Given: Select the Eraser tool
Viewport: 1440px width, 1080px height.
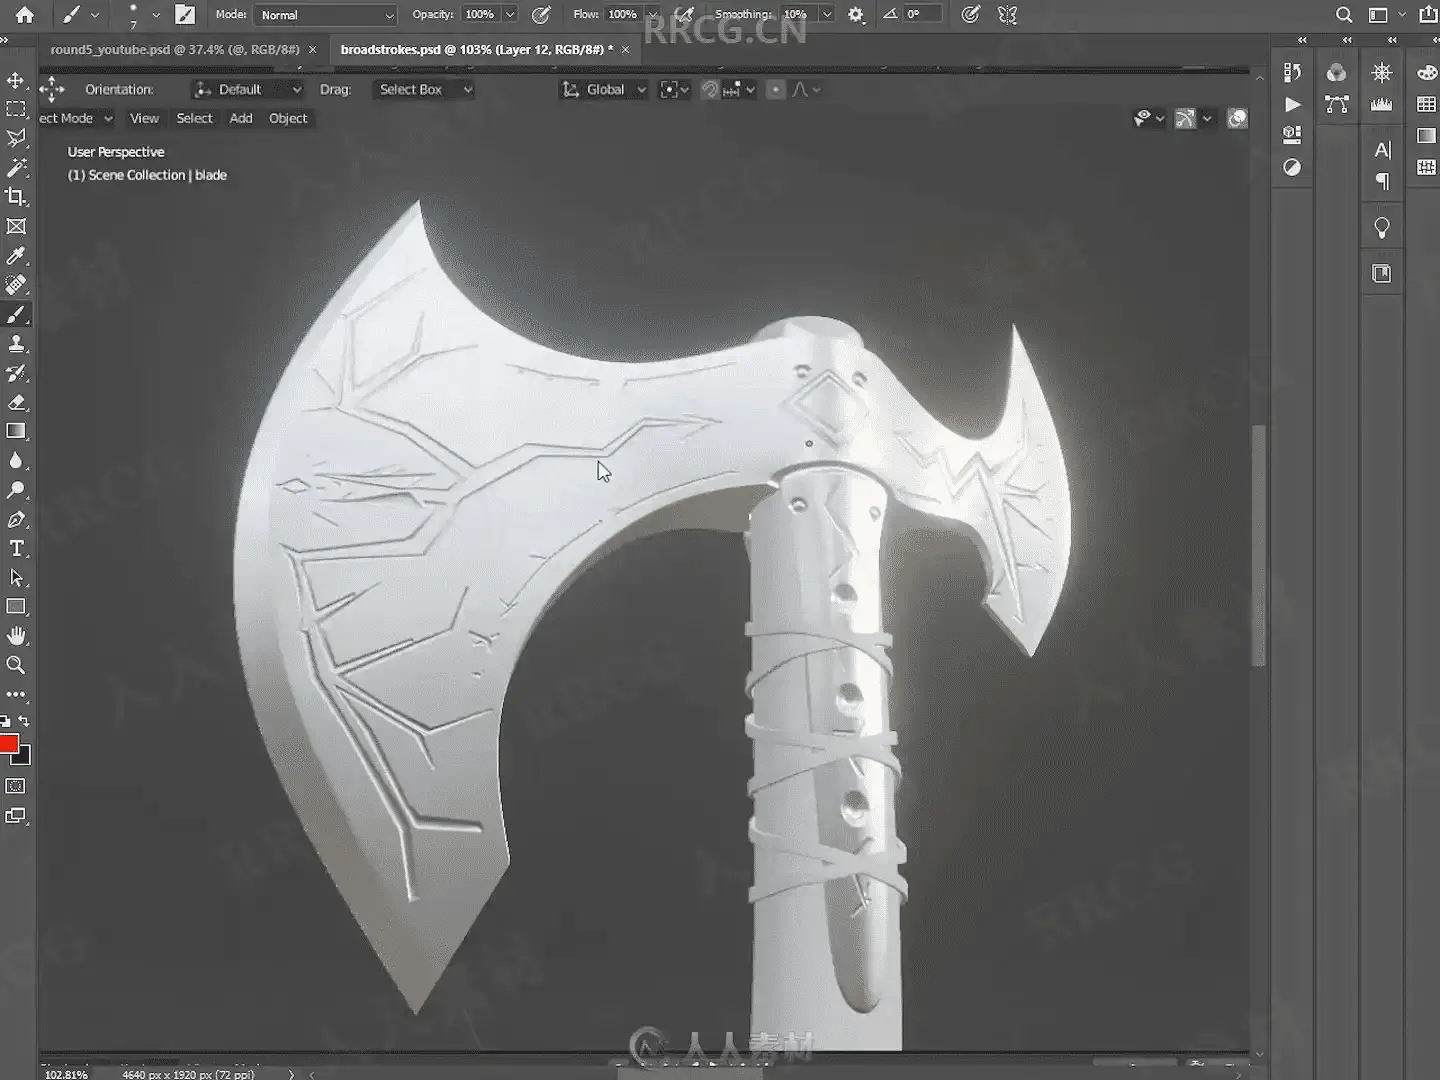Looking at the screenshot, I should pos(16,402).
